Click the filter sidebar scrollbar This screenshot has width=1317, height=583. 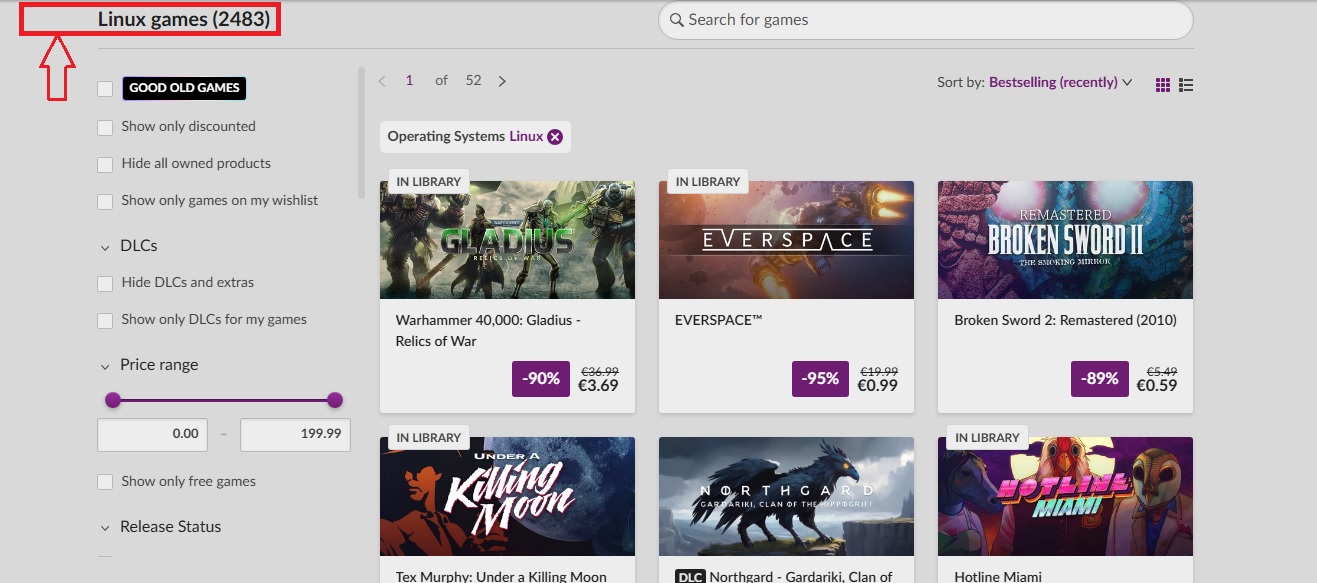pyautogui.click(x=361, y=132)
